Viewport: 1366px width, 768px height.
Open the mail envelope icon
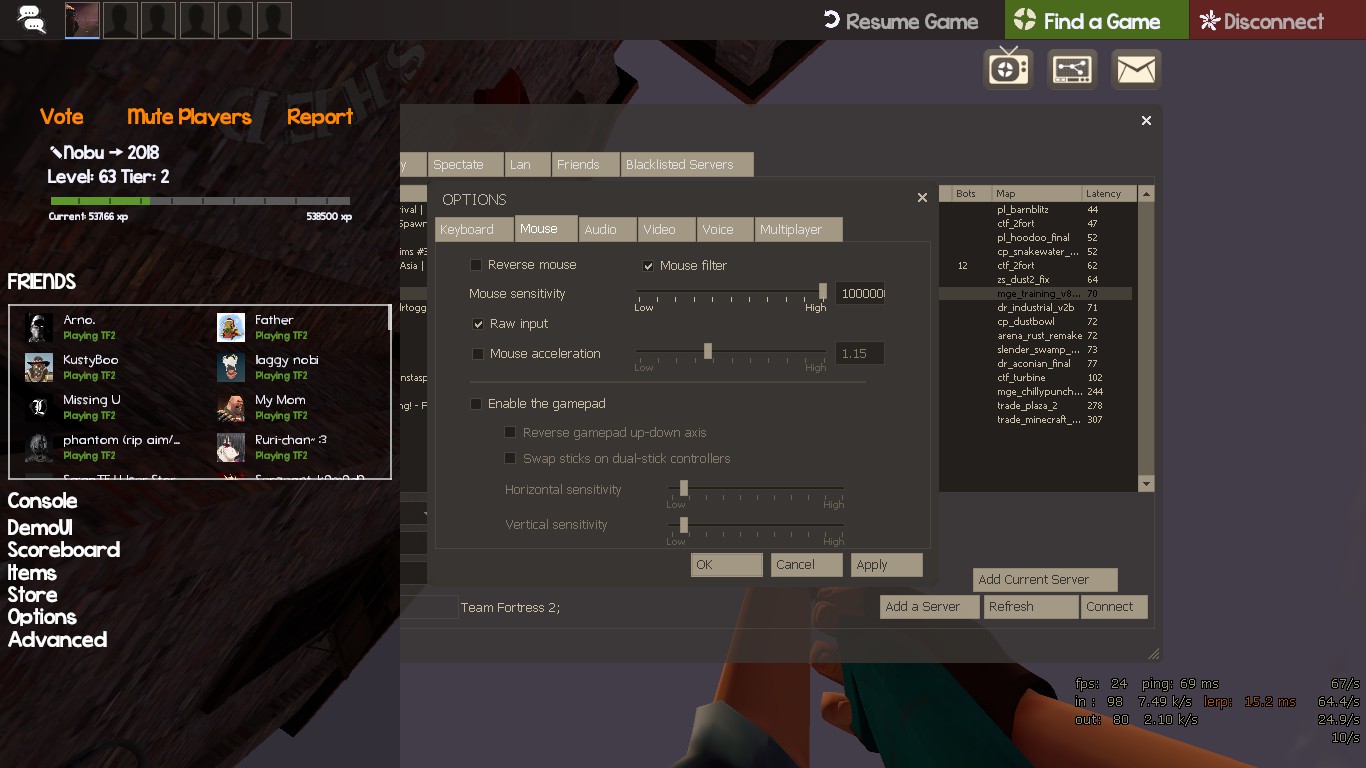click(x=1136, y=69)
